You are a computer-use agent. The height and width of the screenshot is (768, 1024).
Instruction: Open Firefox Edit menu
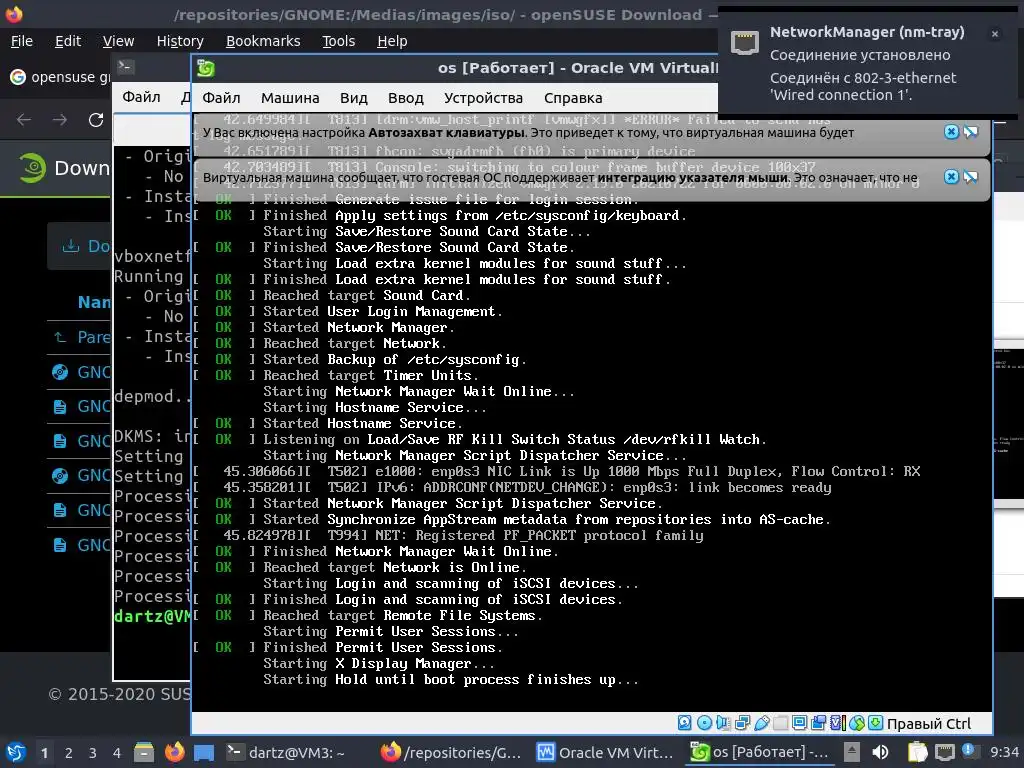pos(68,41)
